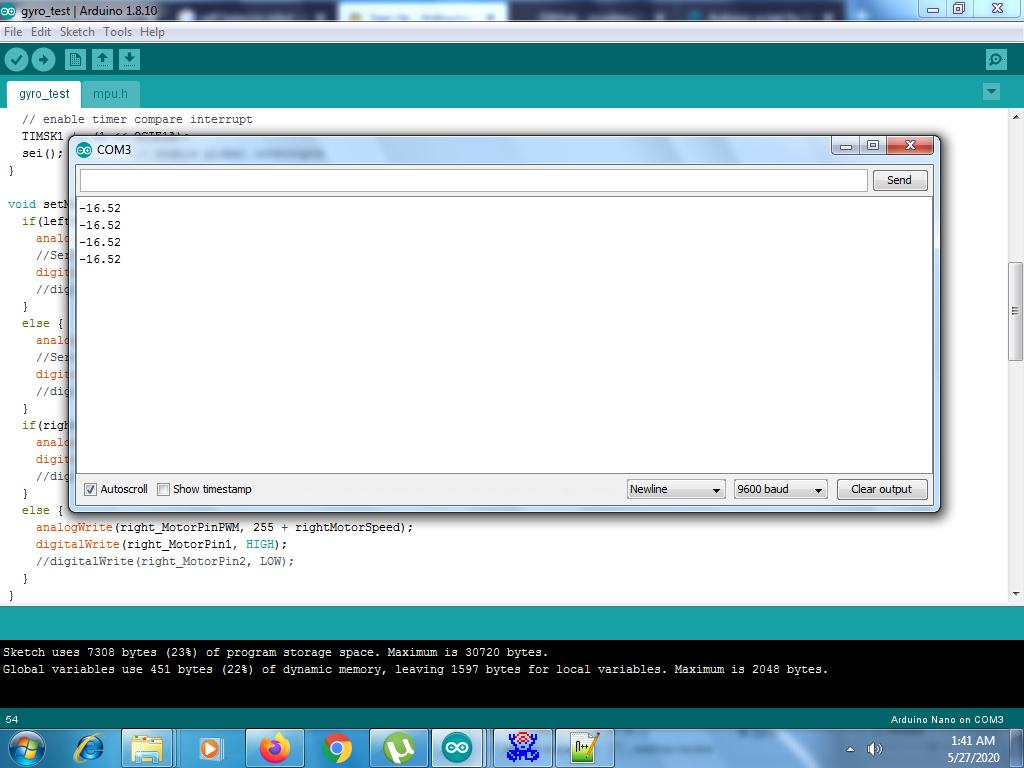
Task: Click the Sketch uses 7308 bytes console line
Action: pos(276,652)
